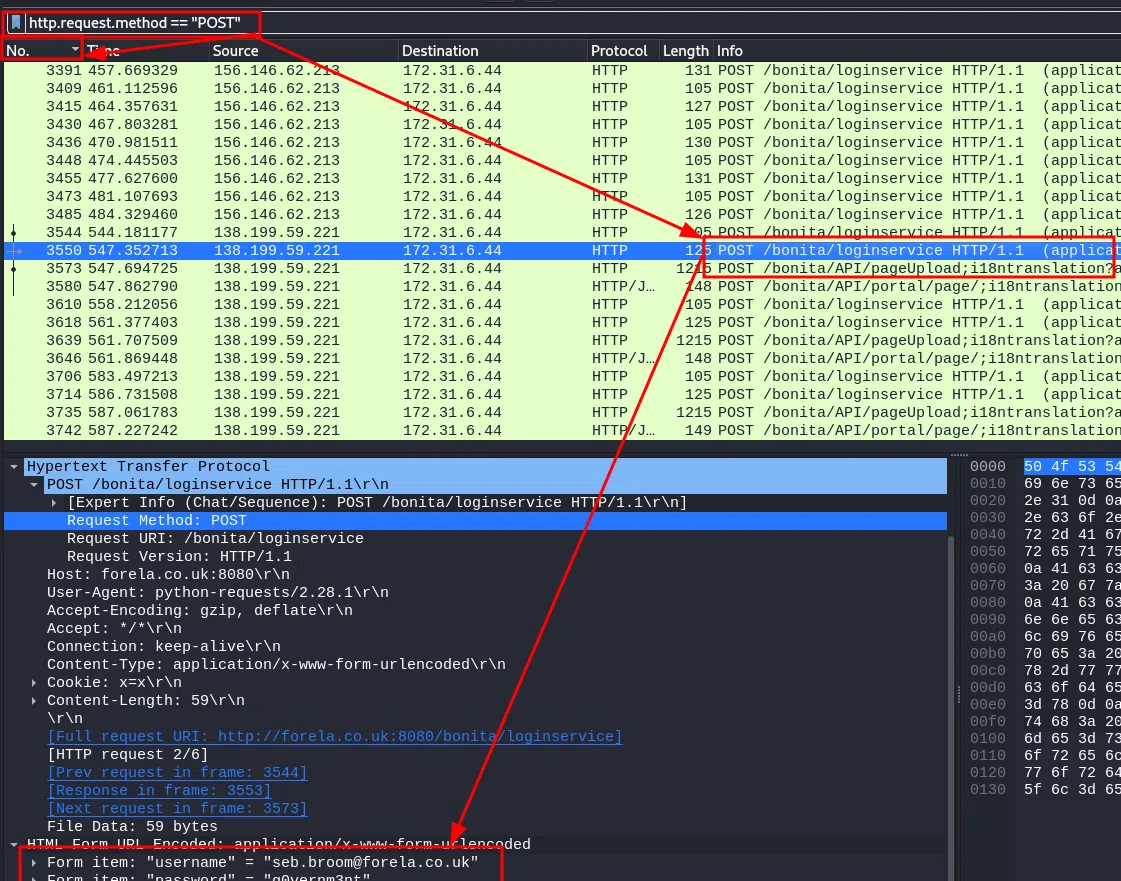Image resolution: width=1121 pixels, height=881 pixels.
Task: Select the Request URI: /bonita/loginservice line
Action: pos(215,539)
